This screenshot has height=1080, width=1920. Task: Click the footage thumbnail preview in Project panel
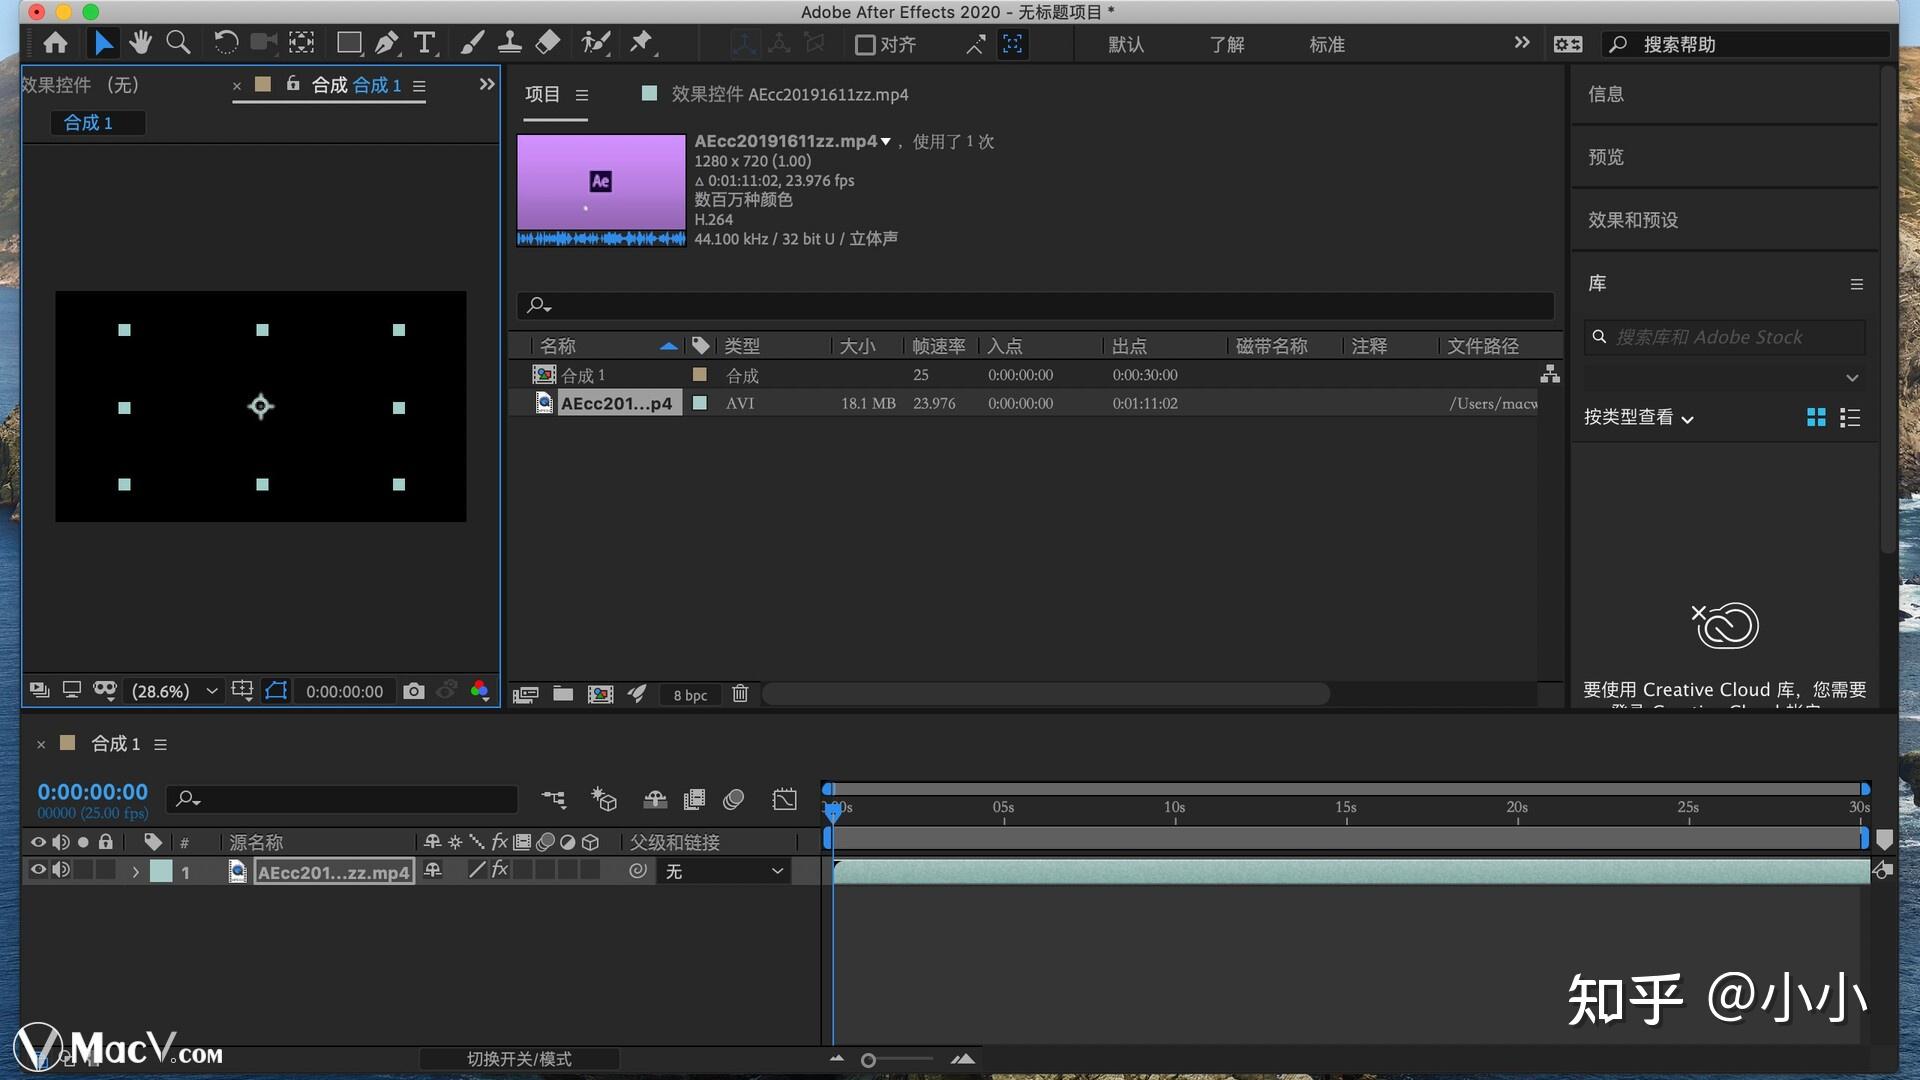tap(601, 190)
